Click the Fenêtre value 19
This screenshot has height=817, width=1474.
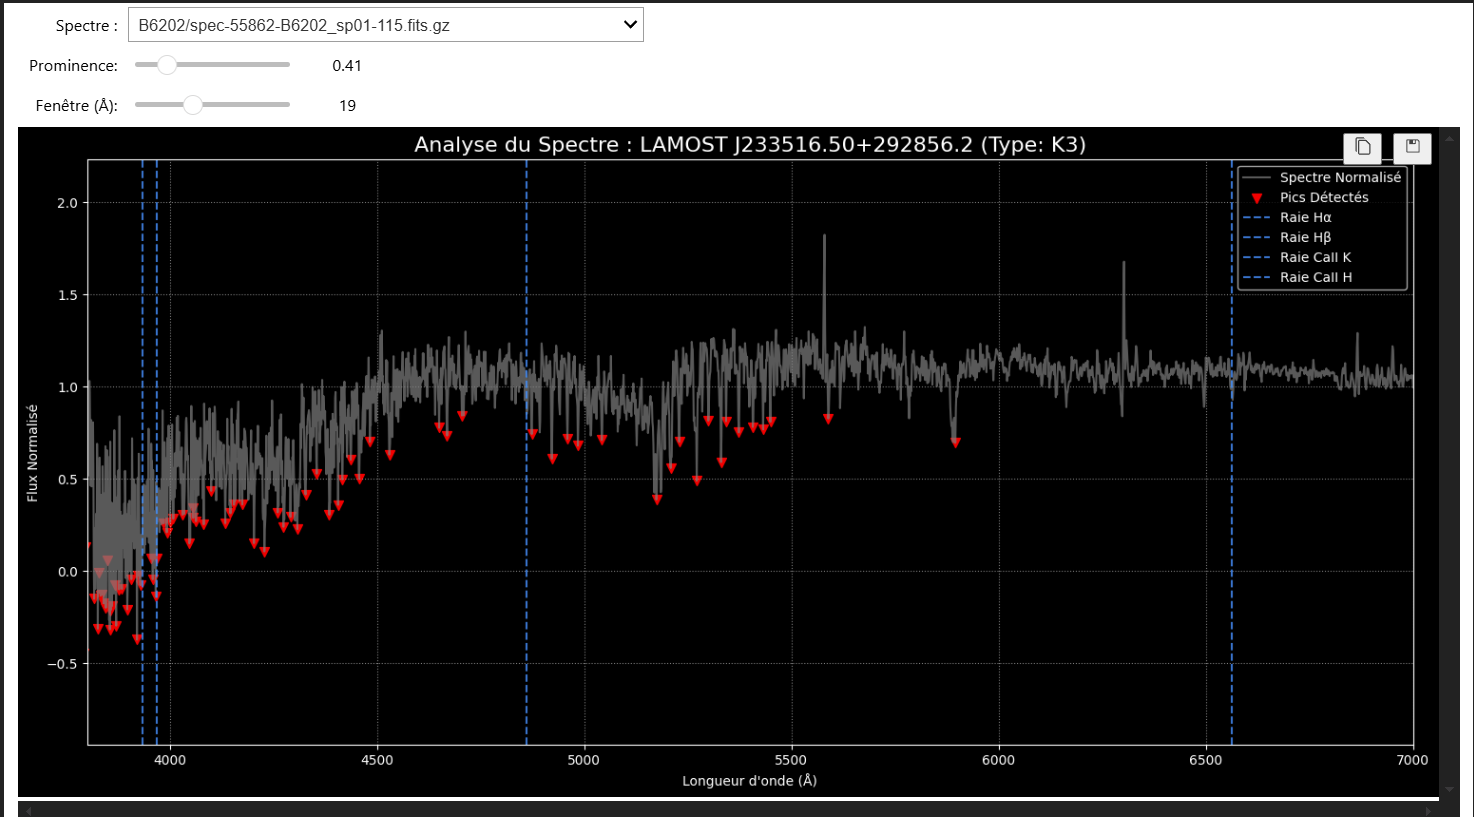click(x=347, y=106)
